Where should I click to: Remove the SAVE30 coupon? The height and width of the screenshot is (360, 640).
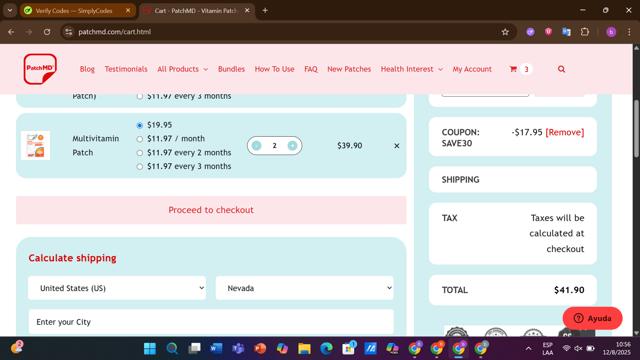(x=565, y=132)
